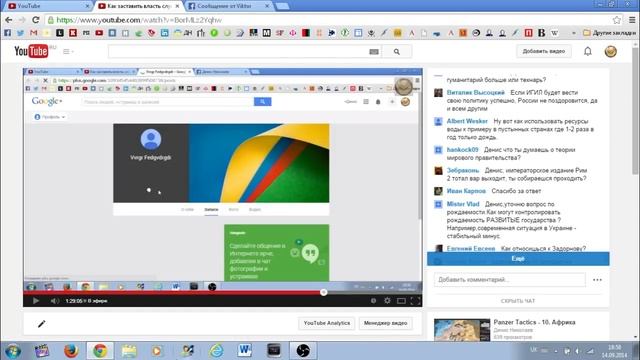Click the edit pencil icon below video
640x360 pixels.
coord(41,324)
